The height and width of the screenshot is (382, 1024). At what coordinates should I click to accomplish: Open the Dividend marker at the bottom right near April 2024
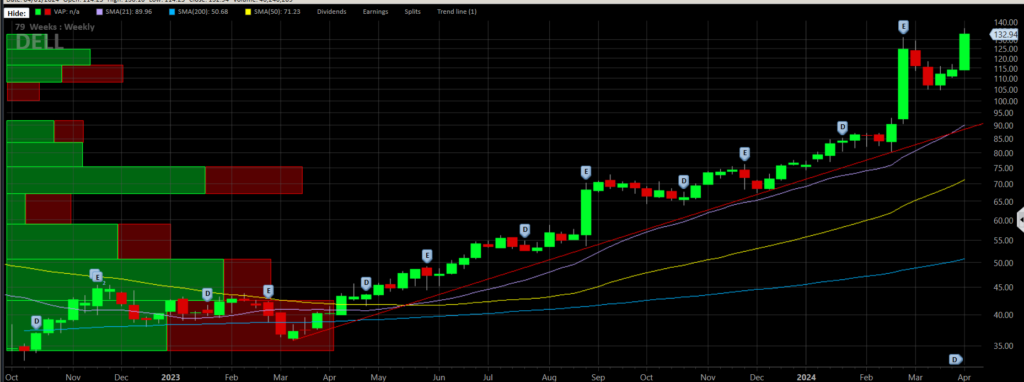point(955,359)
